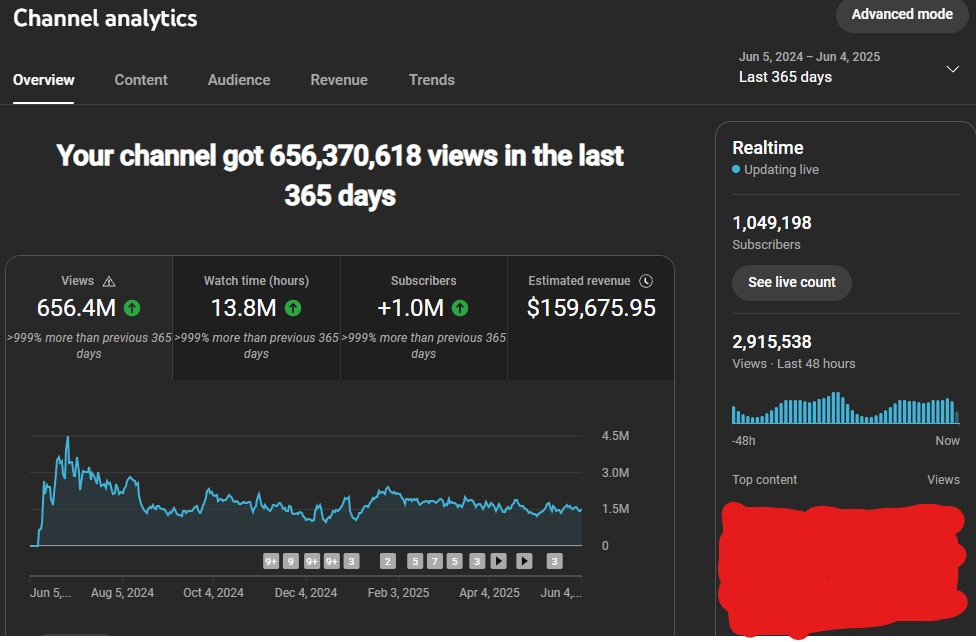Screen dimensions: 976x642
Task: Click the green up arrow beside 656.4M
Action: point(132,308)
